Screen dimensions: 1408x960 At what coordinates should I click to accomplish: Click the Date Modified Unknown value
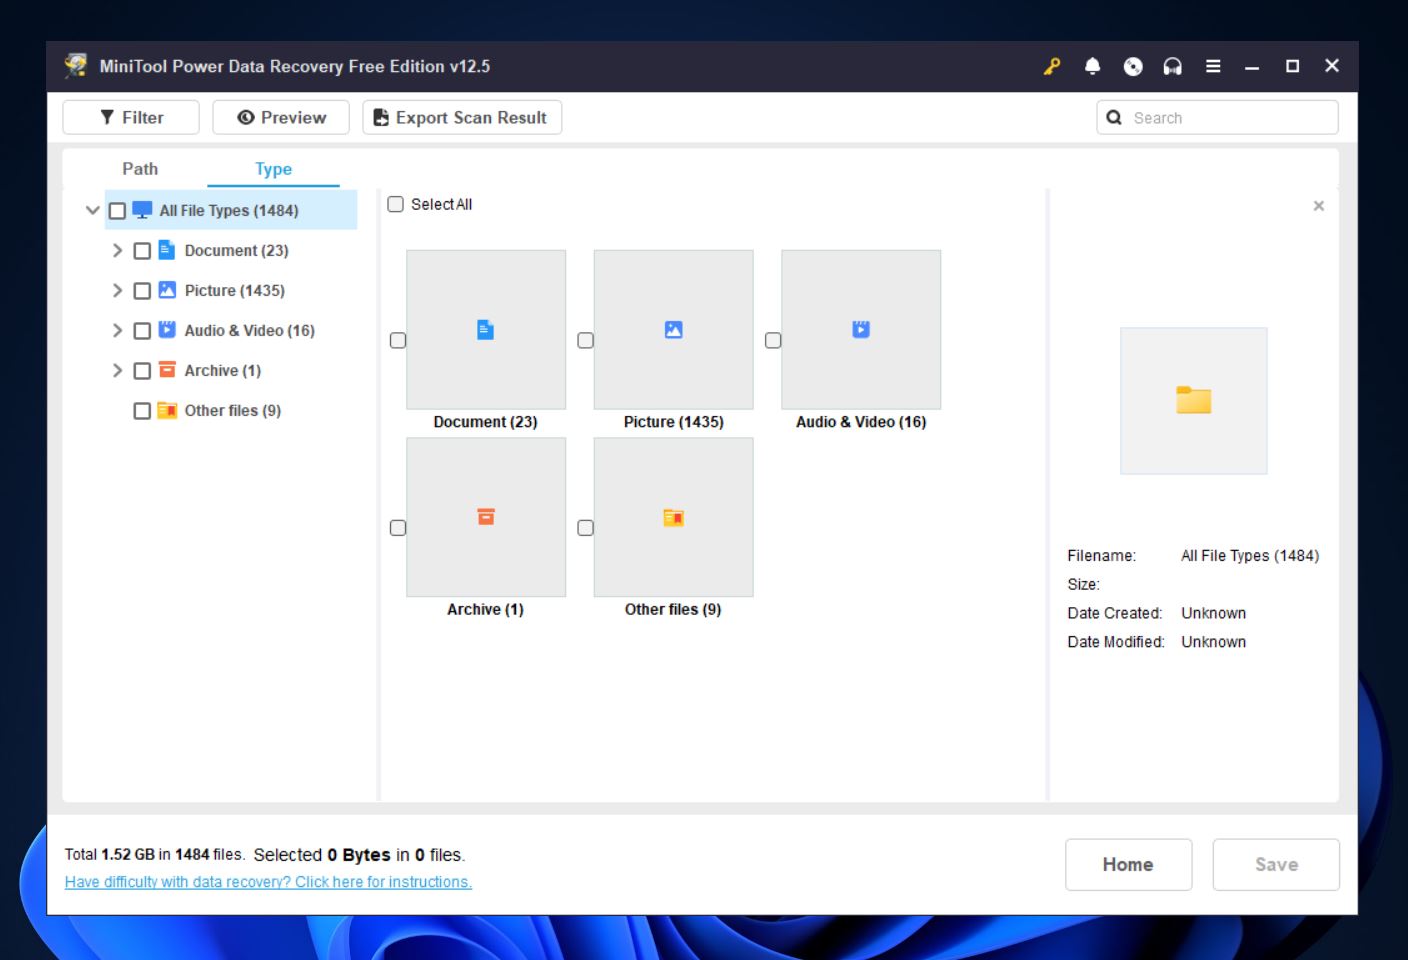1213,642
